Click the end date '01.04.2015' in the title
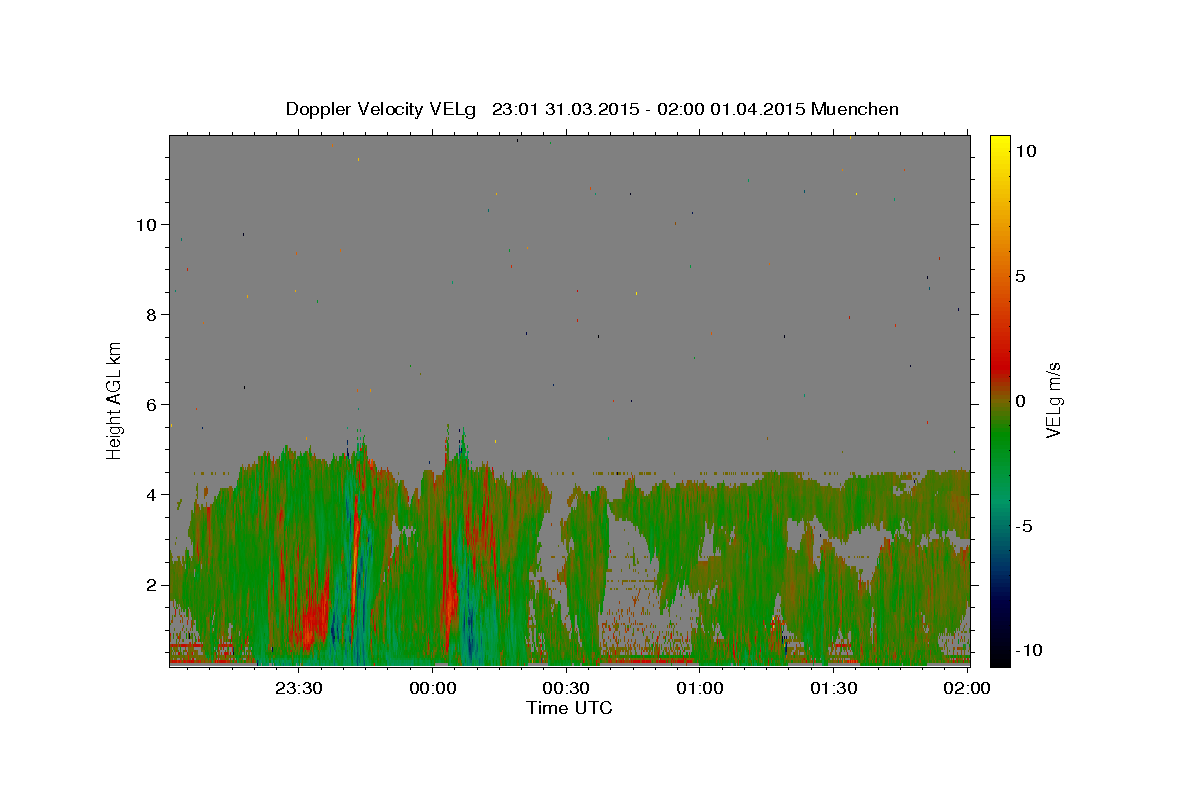This screenshot has width=1200, height=800. click(x=758, y=109)
